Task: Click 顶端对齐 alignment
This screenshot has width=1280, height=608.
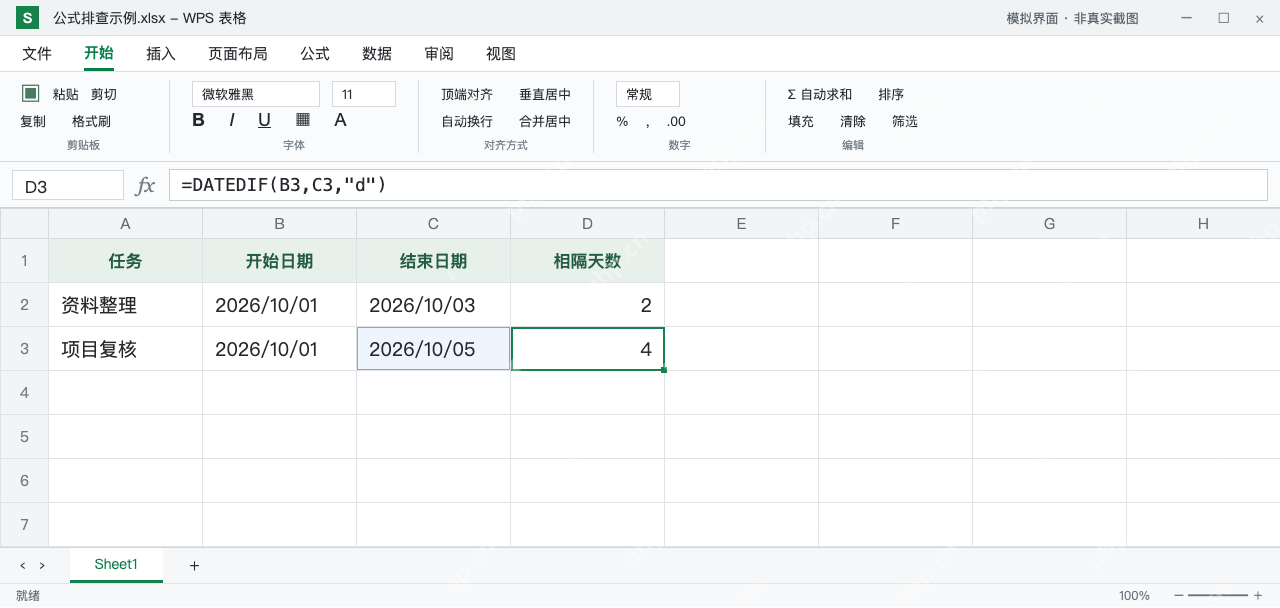Action: (x=467, y=94)
